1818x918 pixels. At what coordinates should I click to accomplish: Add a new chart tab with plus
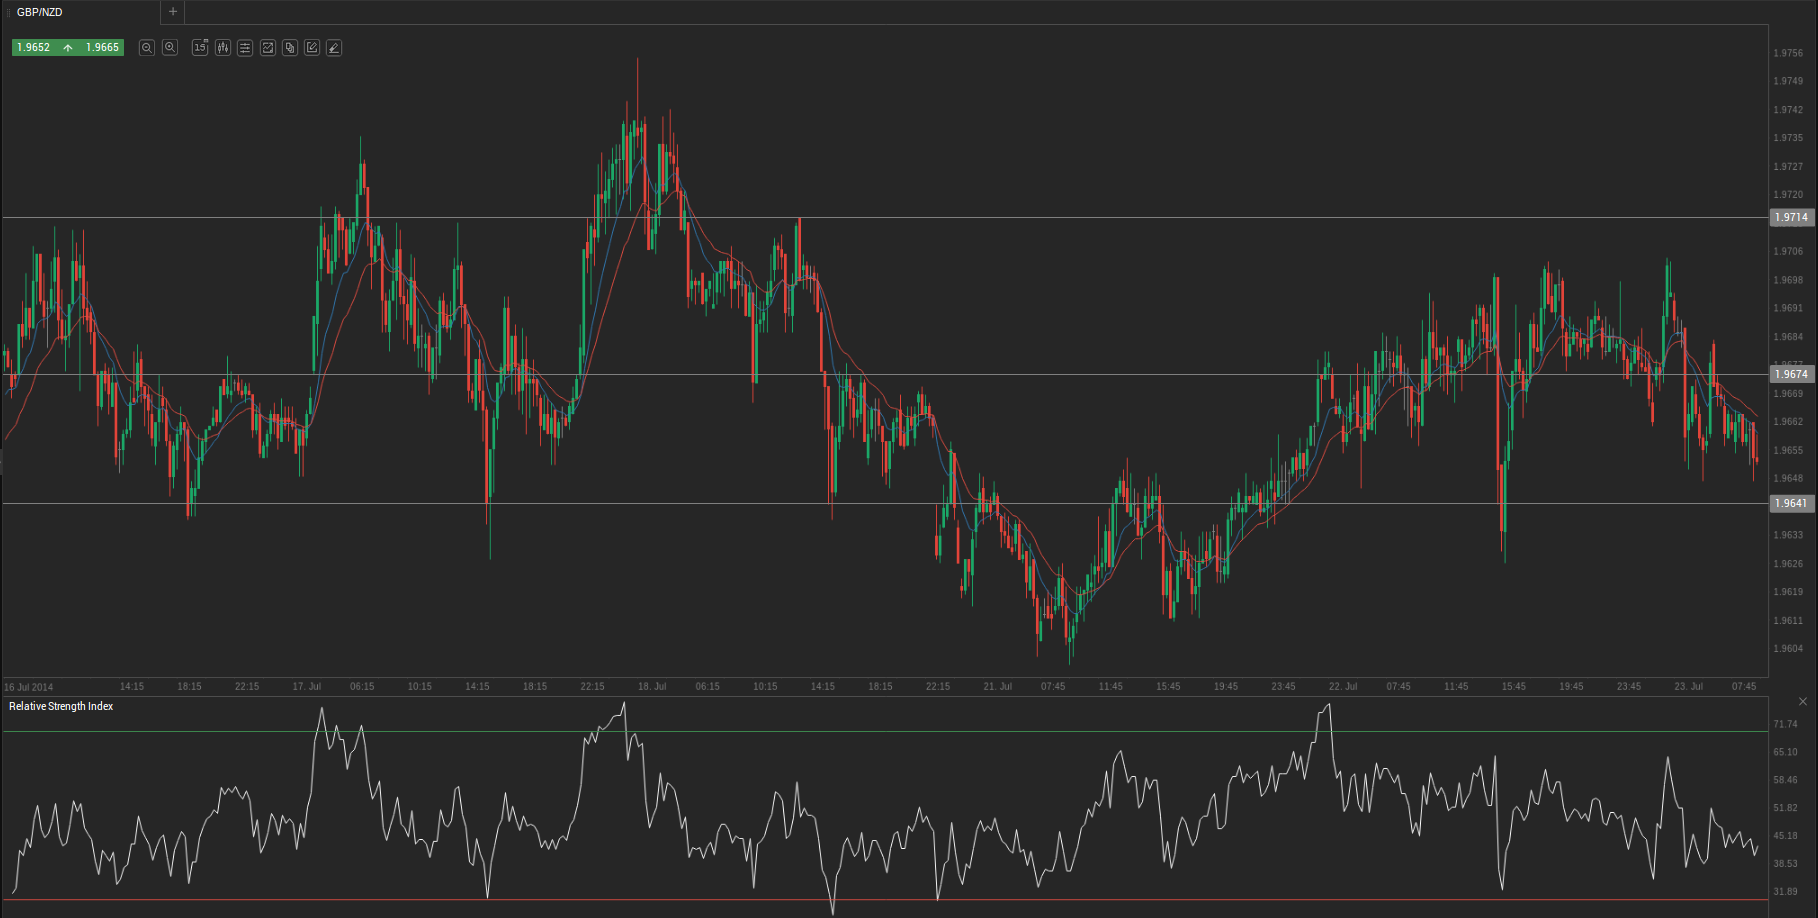[x=173, y=12]
